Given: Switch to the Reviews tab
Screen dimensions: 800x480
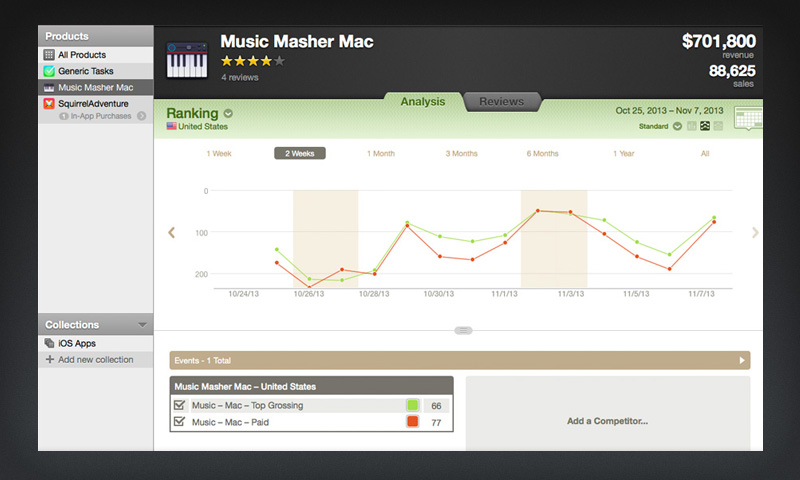Looking at the screenshot, I should coord(502,102).
